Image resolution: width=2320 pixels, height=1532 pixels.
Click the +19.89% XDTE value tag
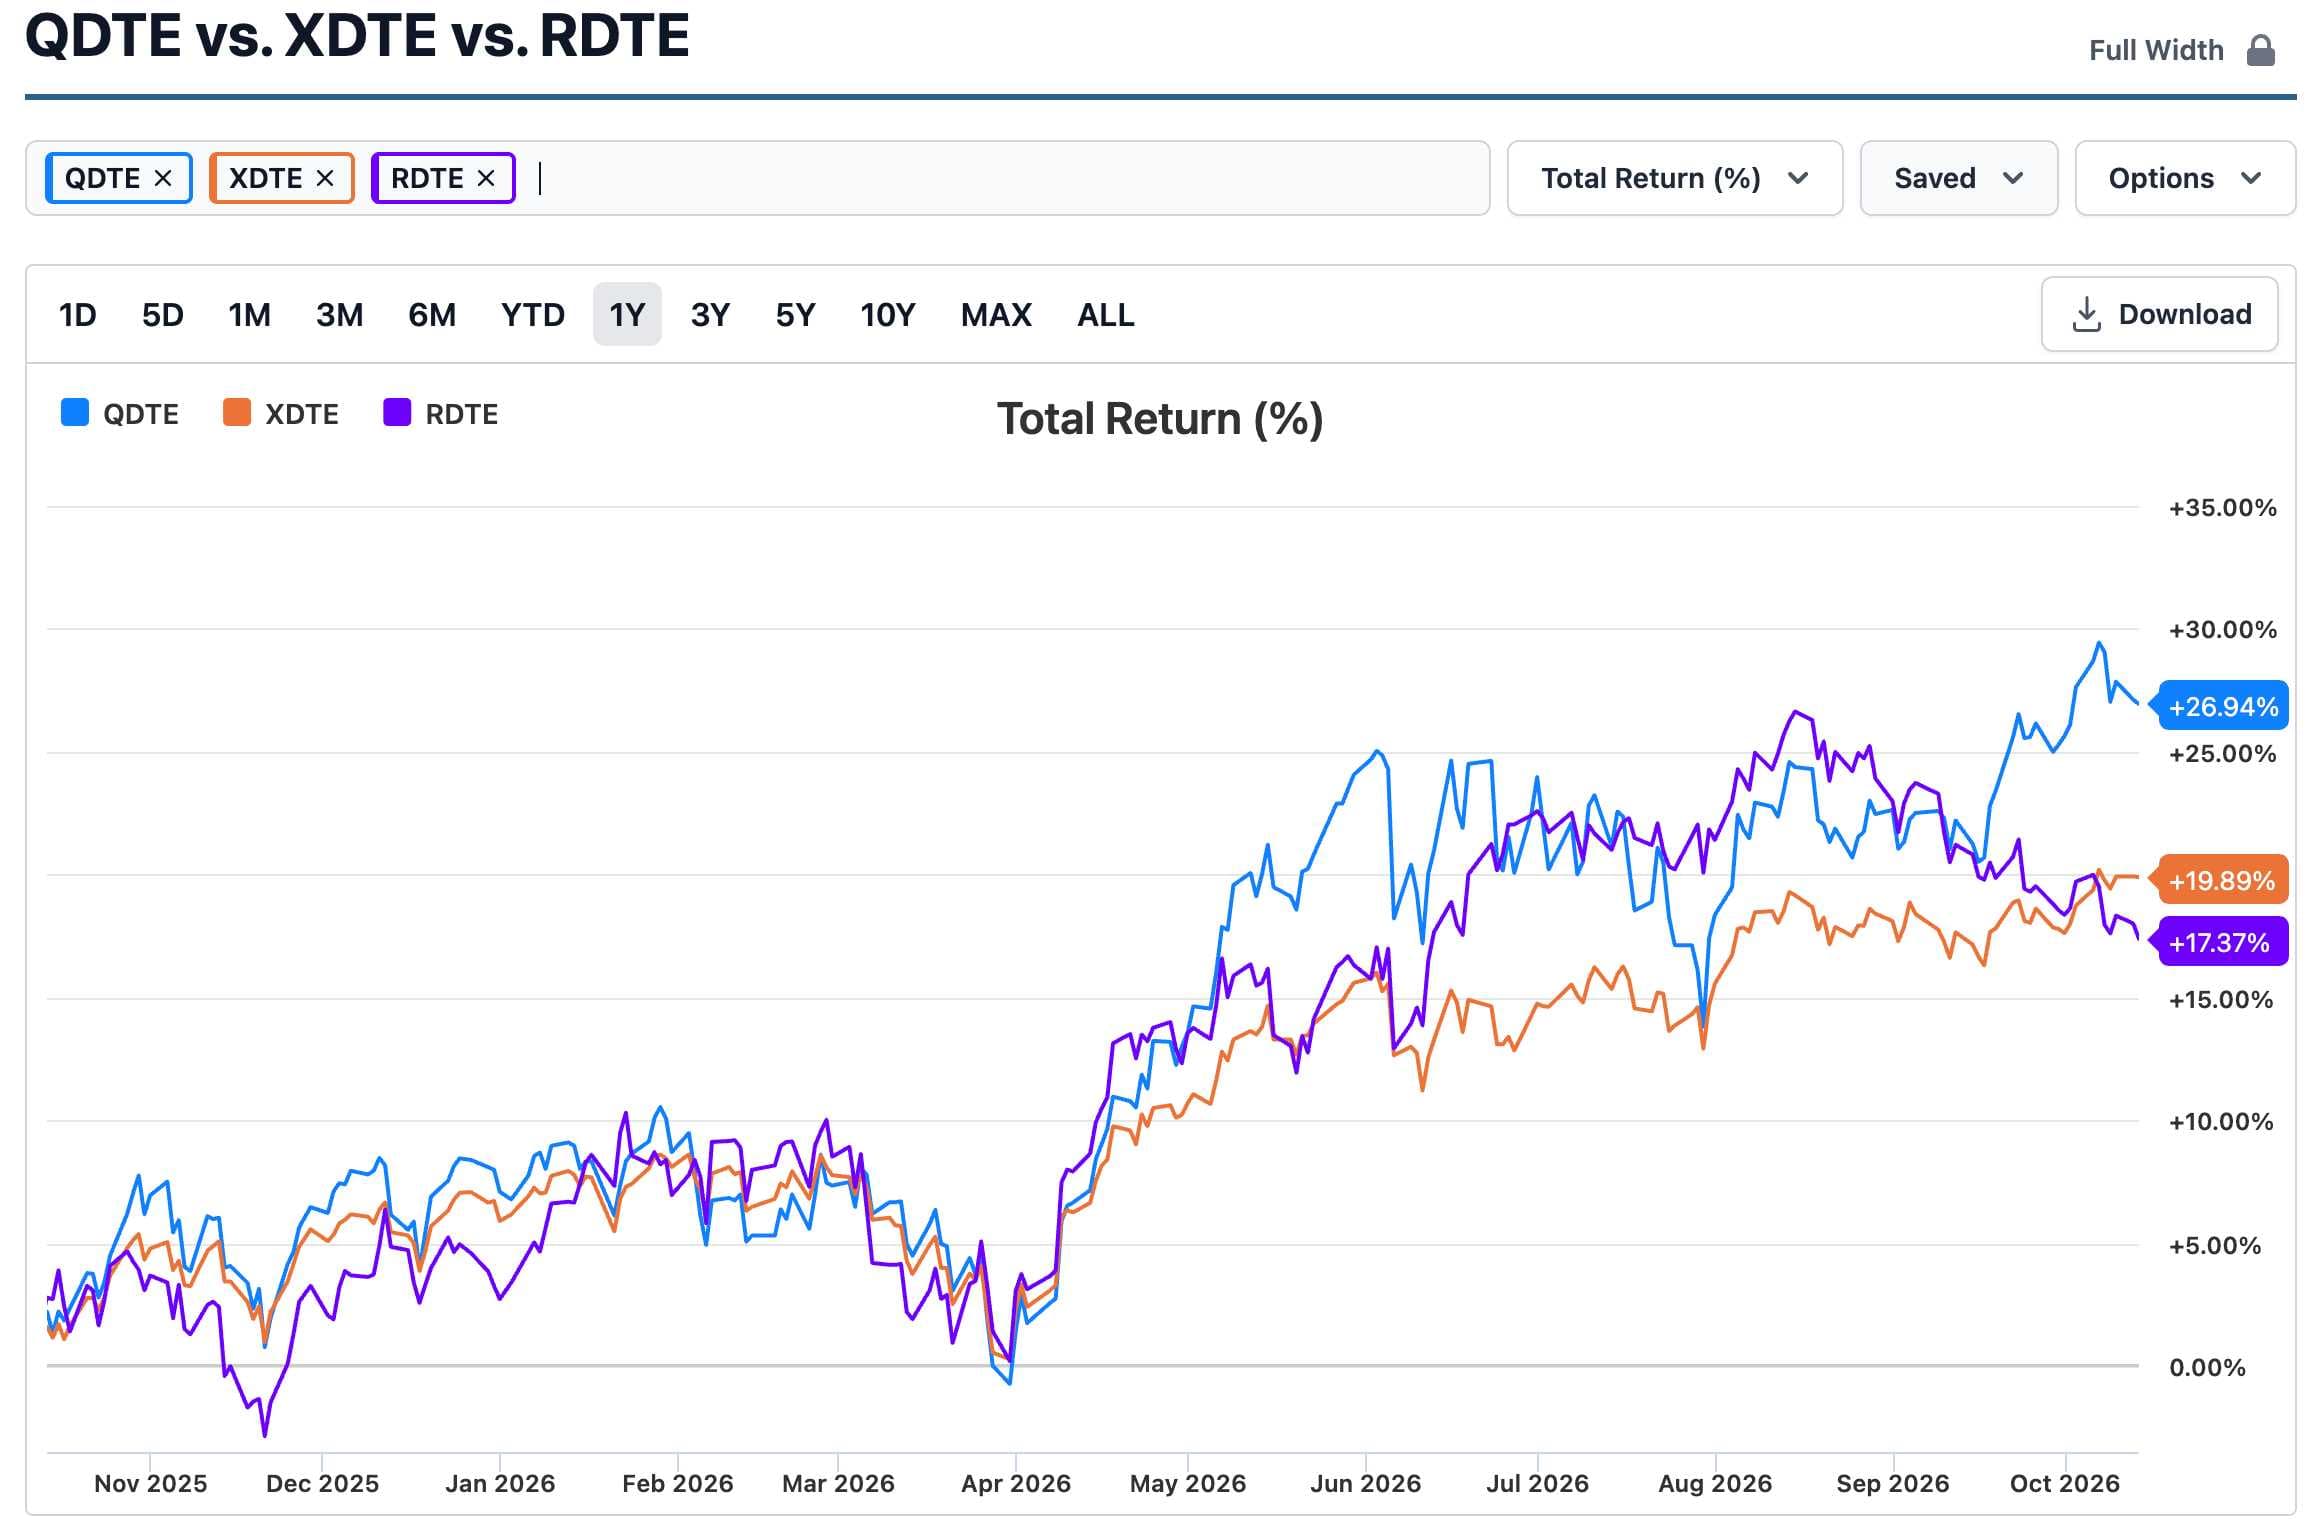(x=2222, y=880)
